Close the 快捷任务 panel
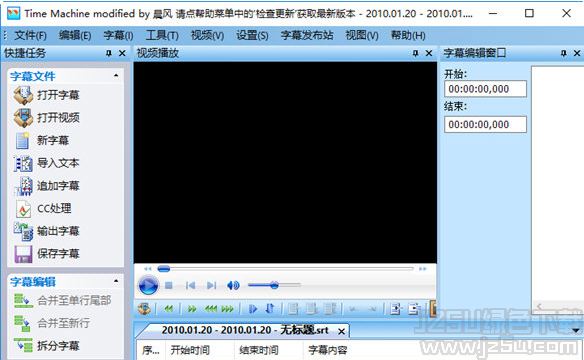This screenshot has height=360, width=584. pyautogui.click(x=122, y=53)
